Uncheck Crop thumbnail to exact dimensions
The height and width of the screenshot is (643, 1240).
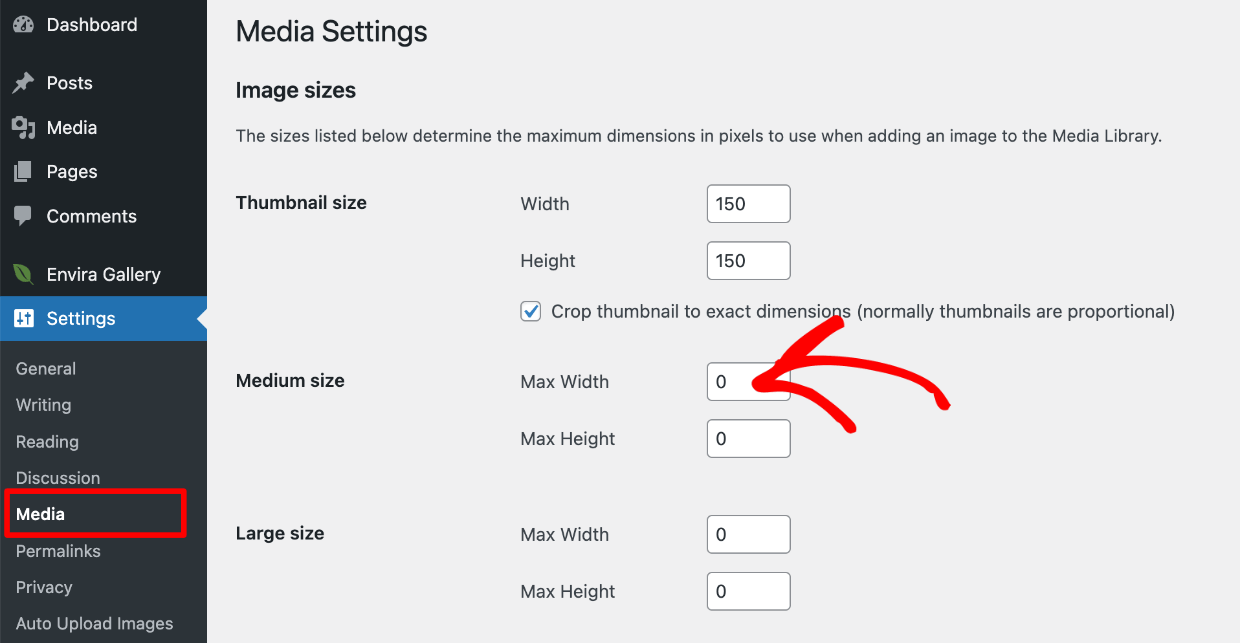pos(530,311)
